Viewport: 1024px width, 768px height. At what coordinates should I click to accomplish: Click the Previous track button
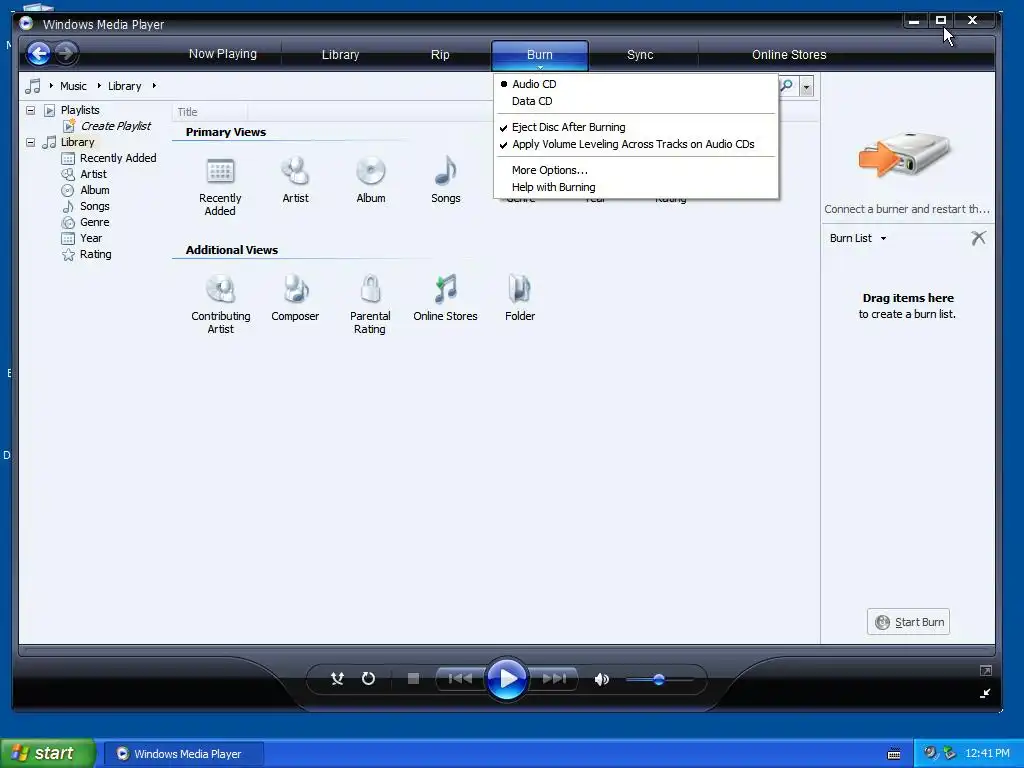(x=460, y=679)
